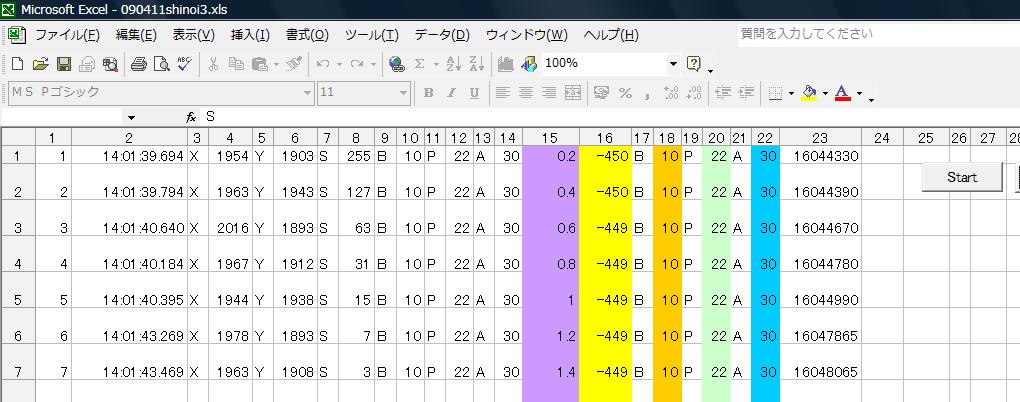Toggle align right

point(549,93)
